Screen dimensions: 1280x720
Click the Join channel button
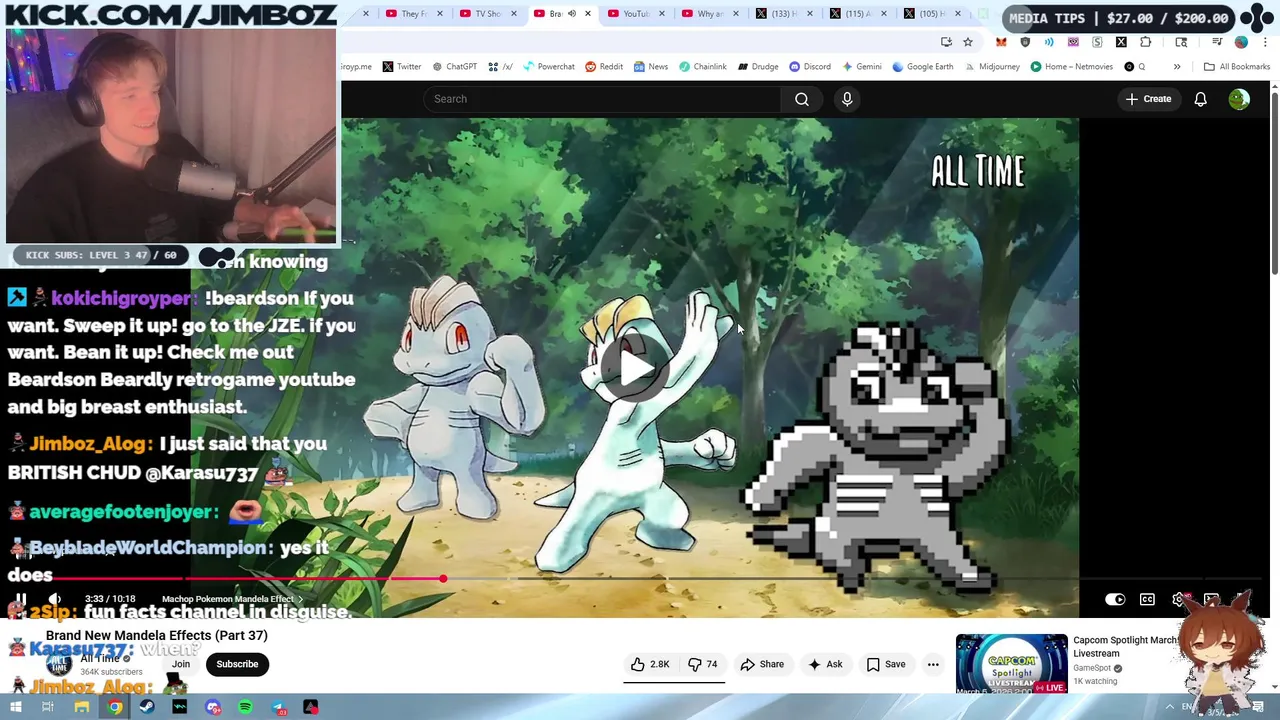pyautogui.click(x=180, y=664)
